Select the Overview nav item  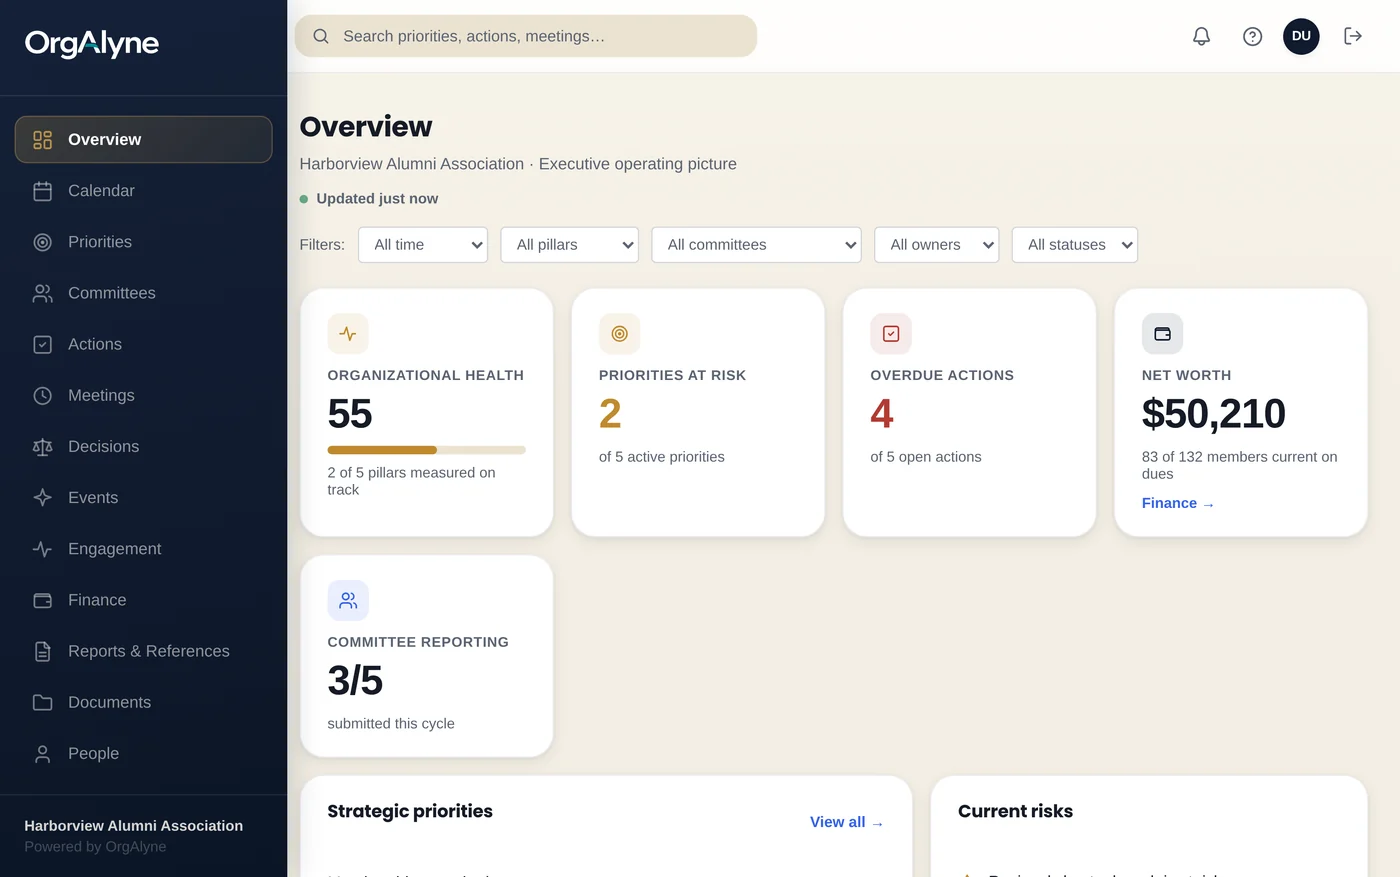[143, 140]
